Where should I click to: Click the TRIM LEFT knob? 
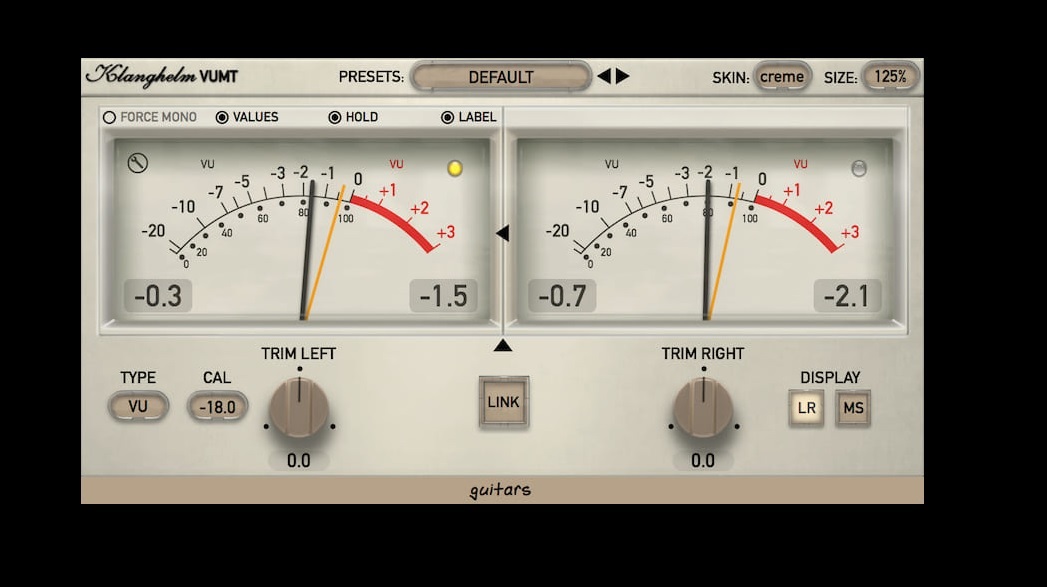coord(299,407)
